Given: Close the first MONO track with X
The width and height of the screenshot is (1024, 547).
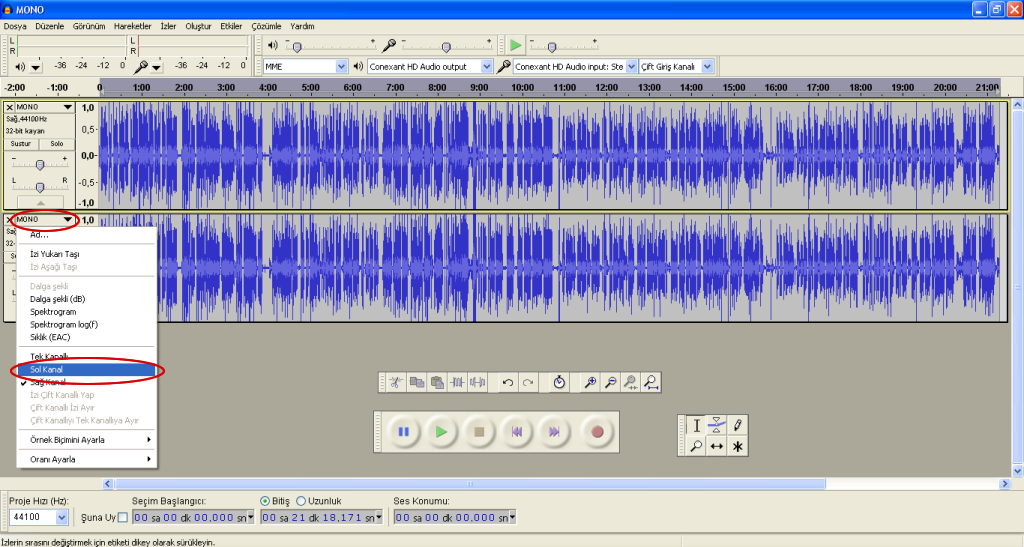Looking at the screenshot, I should (9, 107).
